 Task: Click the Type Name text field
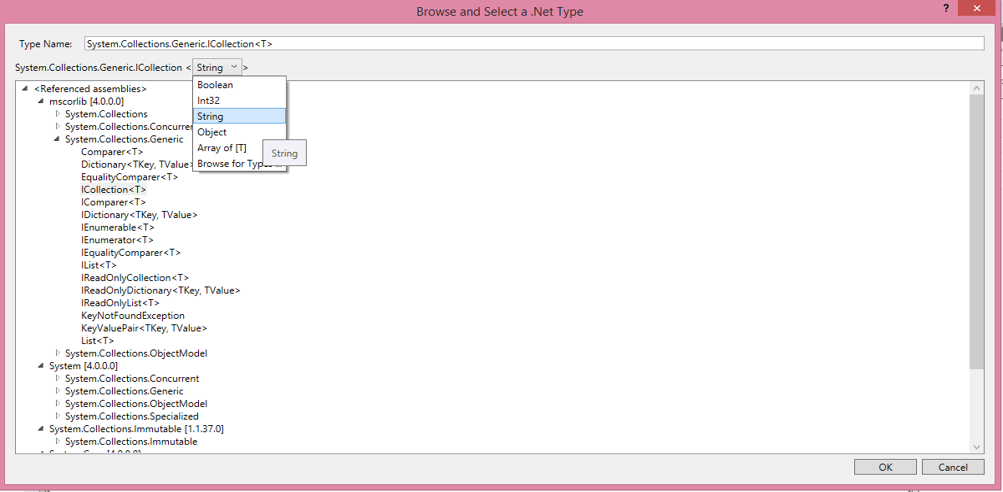click(x=534, y=44)
